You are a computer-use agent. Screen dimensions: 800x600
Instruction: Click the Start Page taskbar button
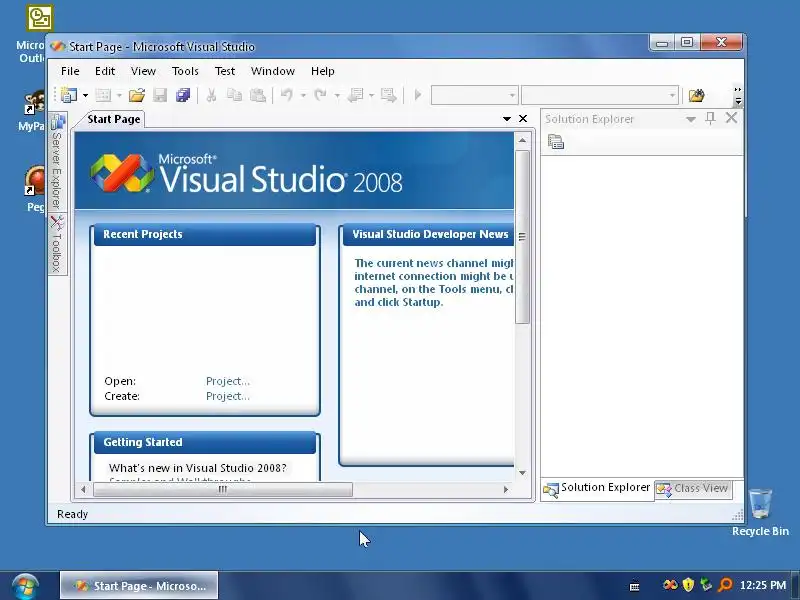[139, 586]
